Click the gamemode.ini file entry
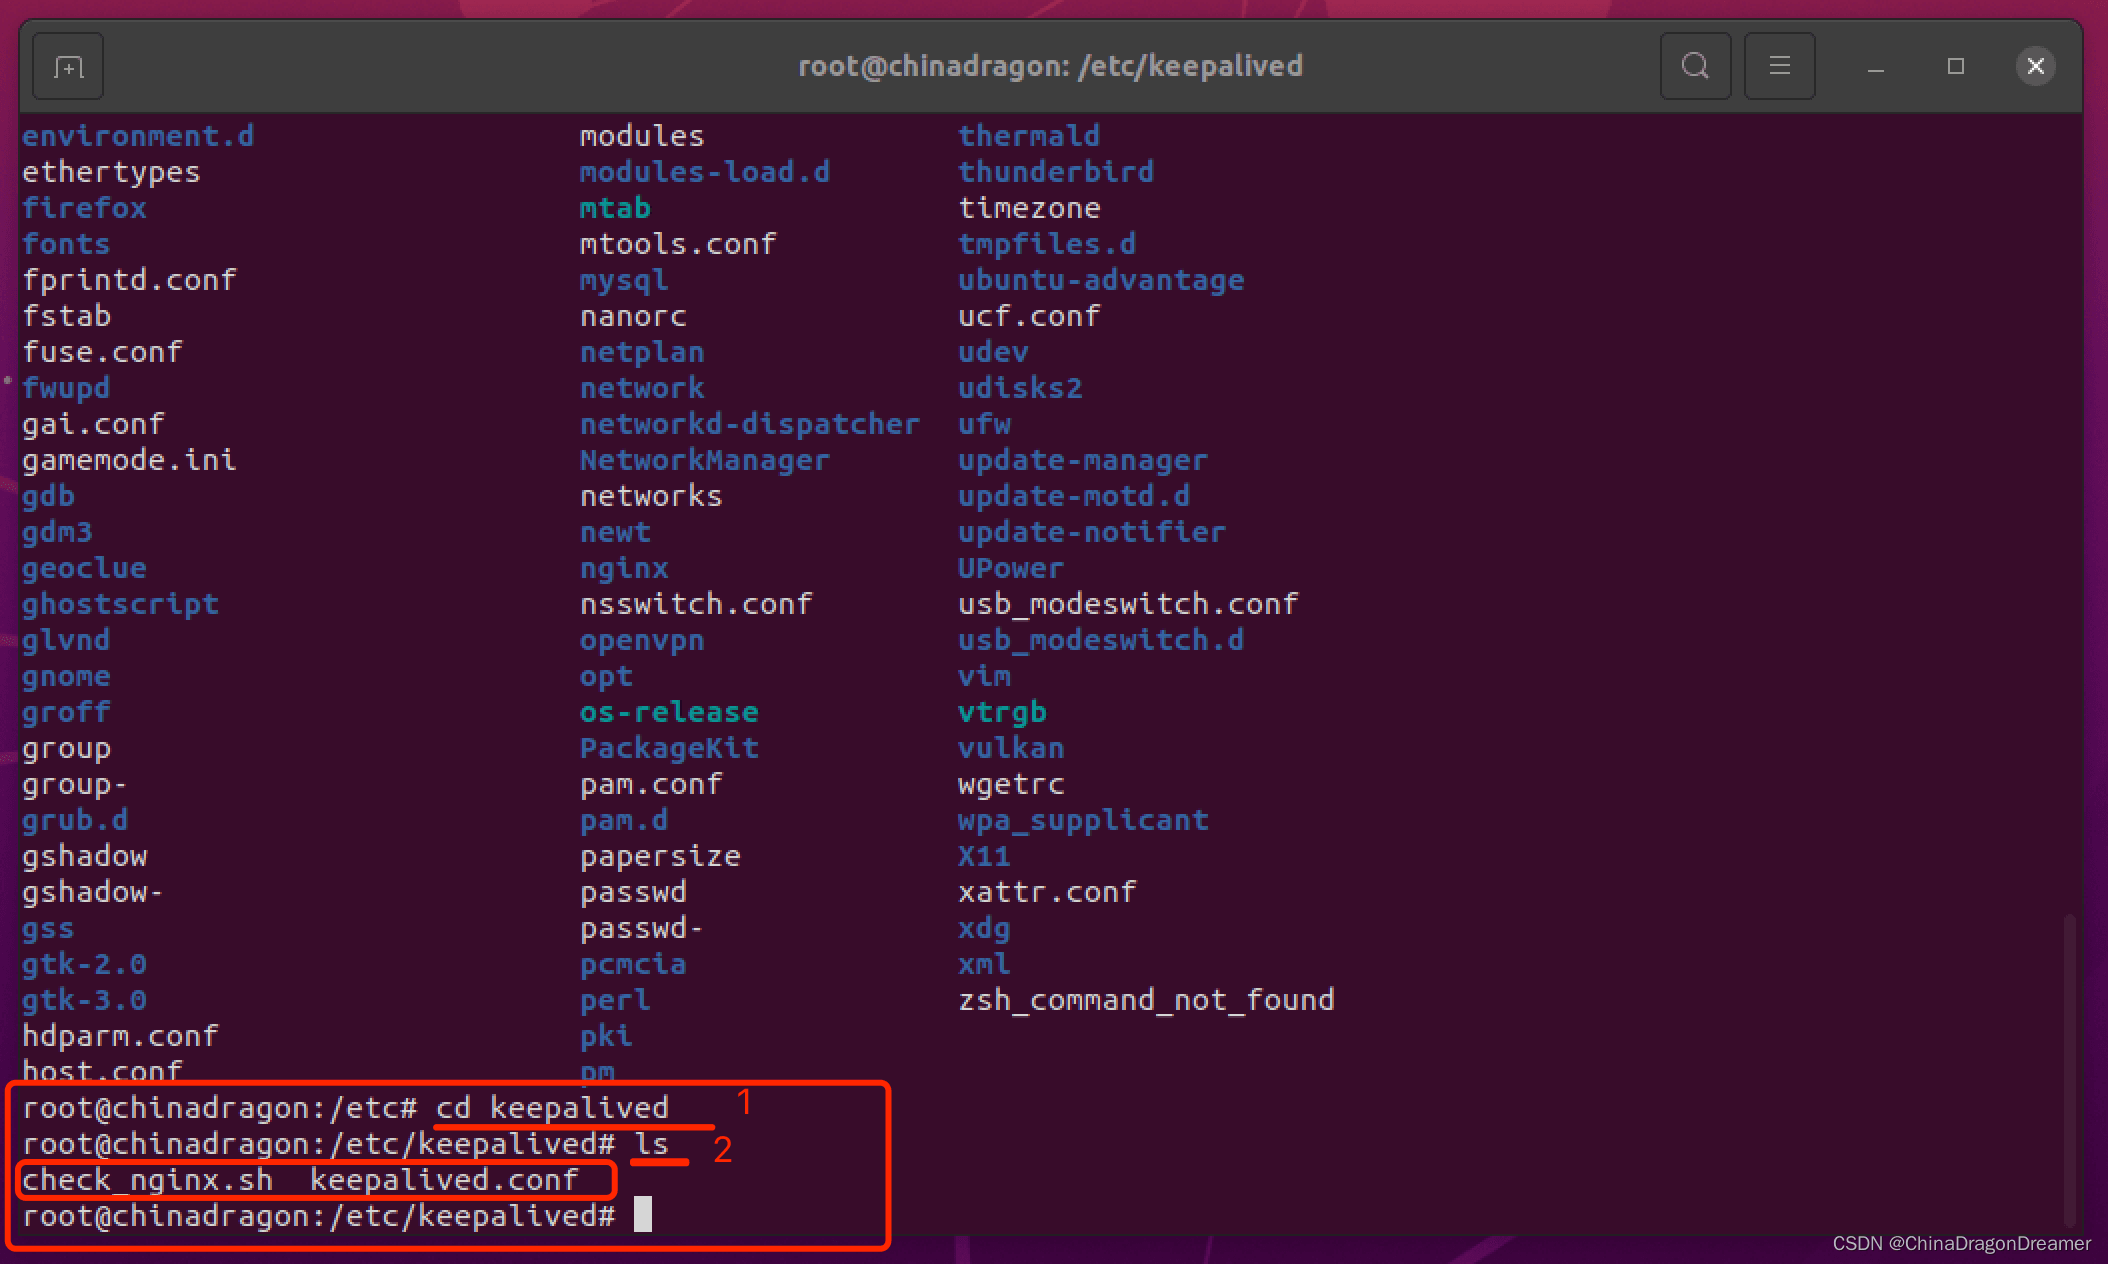This screenshot has width=2108, height=1264. (129, 460)
